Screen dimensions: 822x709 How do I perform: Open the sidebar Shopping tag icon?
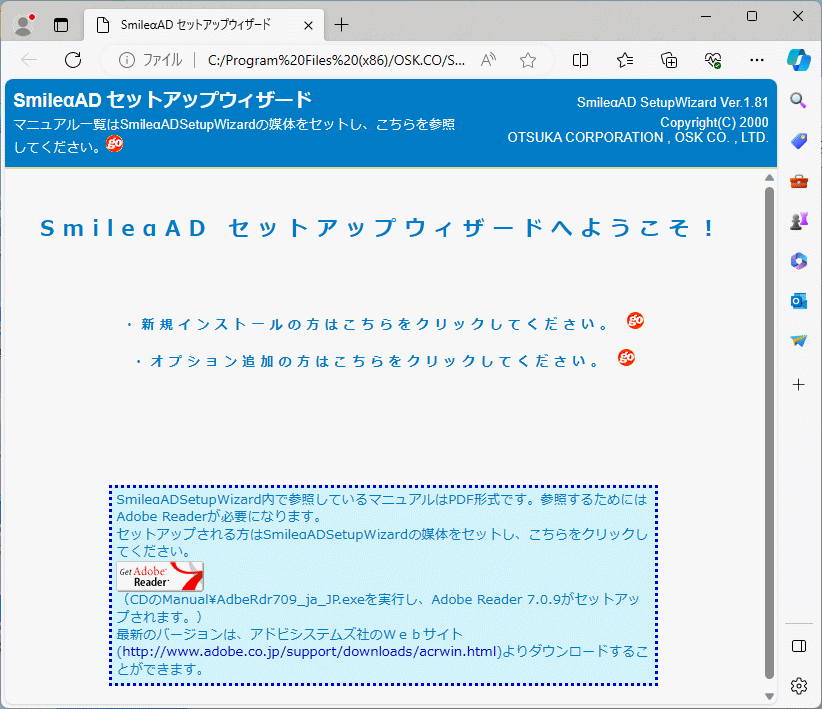click(x=798, y=141)
